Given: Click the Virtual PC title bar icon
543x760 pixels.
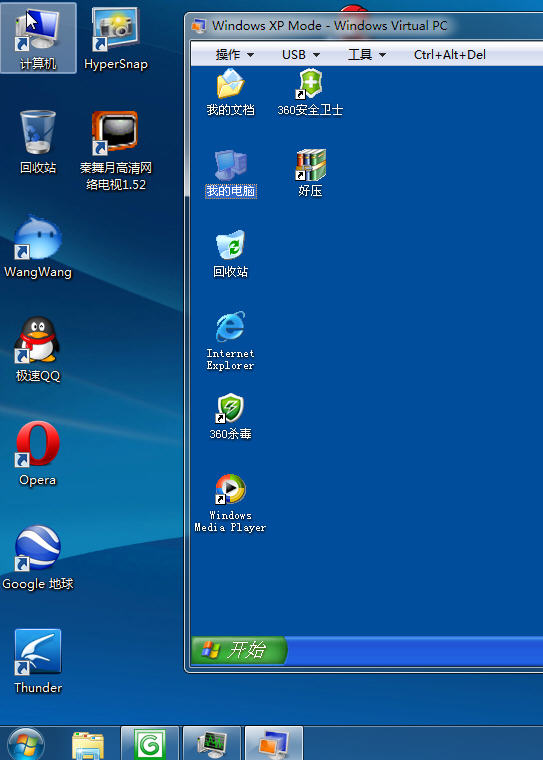Looking at the screenshot, I should (199, 26).
